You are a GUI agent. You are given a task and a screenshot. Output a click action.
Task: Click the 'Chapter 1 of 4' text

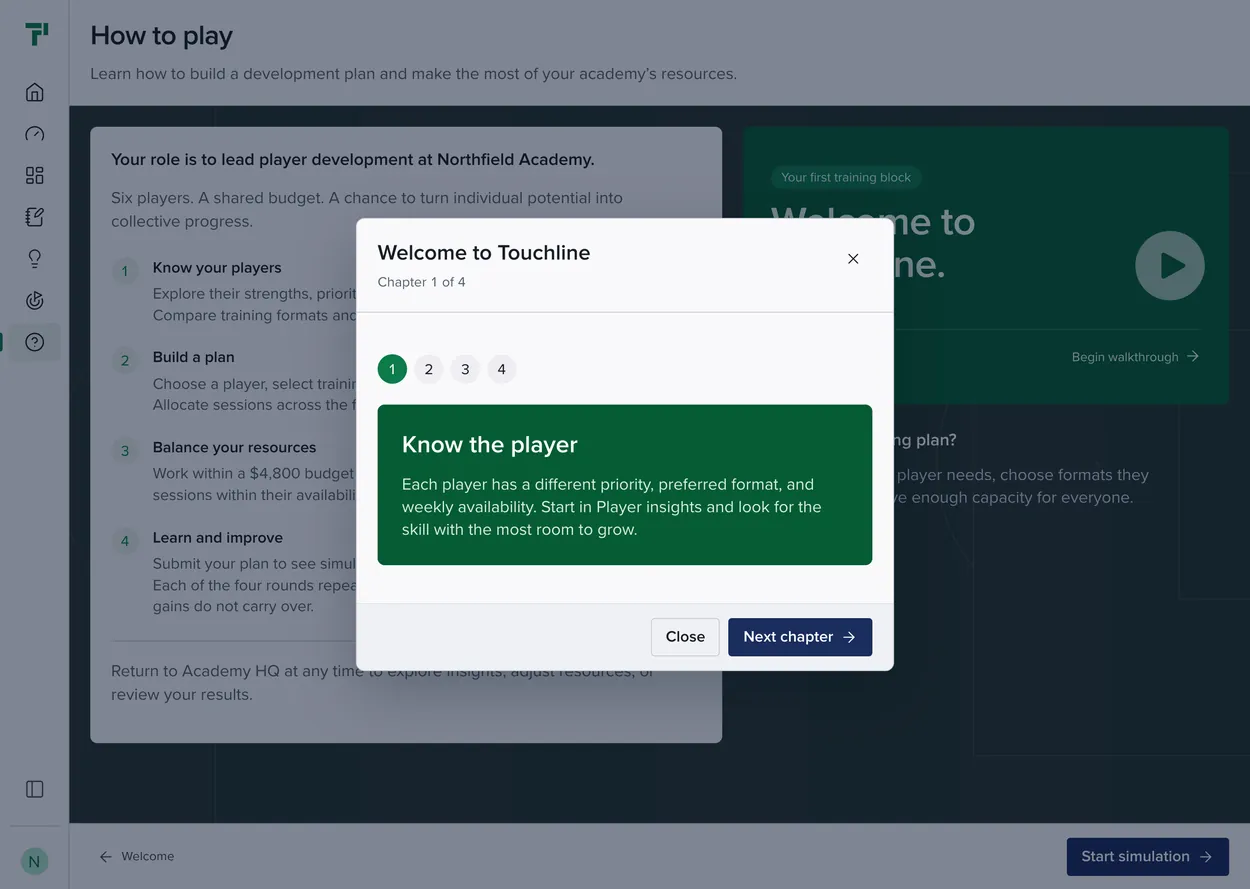pos(421,282)
